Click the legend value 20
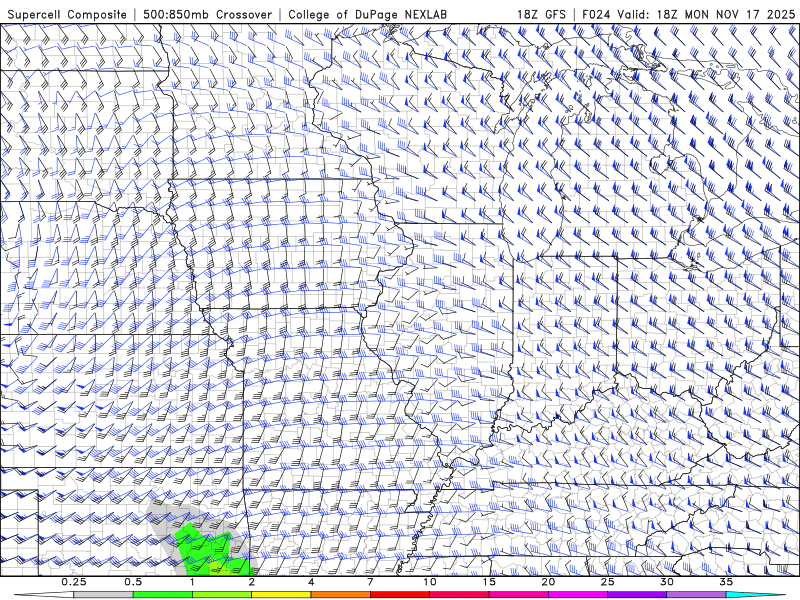The width and height of the screenshot is (800, 600). [x=548, y=582]
